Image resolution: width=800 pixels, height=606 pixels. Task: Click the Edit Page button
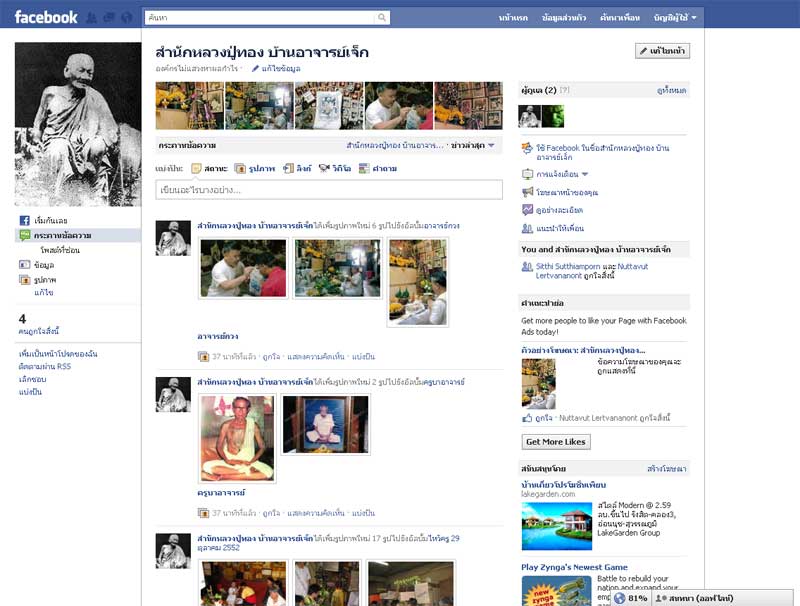click(x=662, y=51)
